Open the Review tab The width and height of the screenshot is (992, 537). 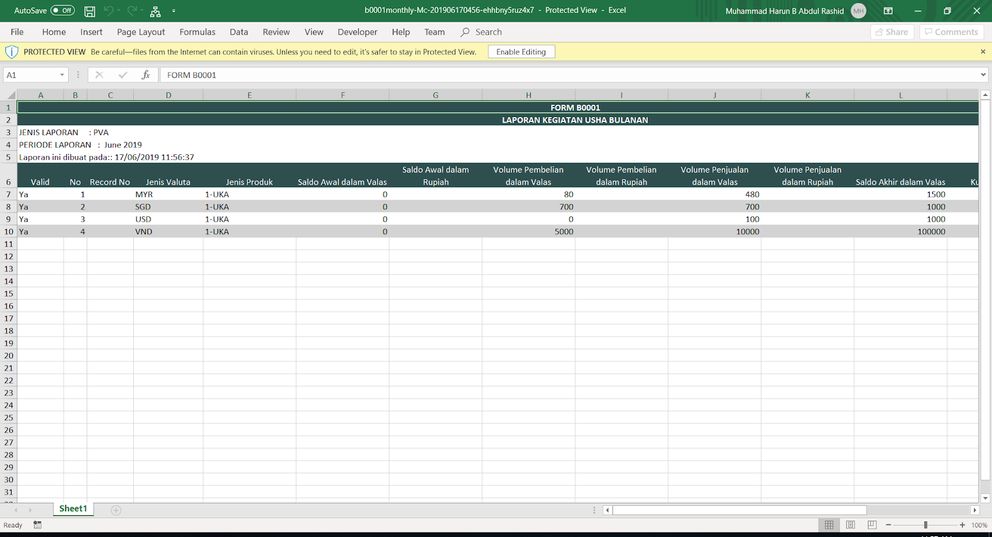(x=276, y=32)
